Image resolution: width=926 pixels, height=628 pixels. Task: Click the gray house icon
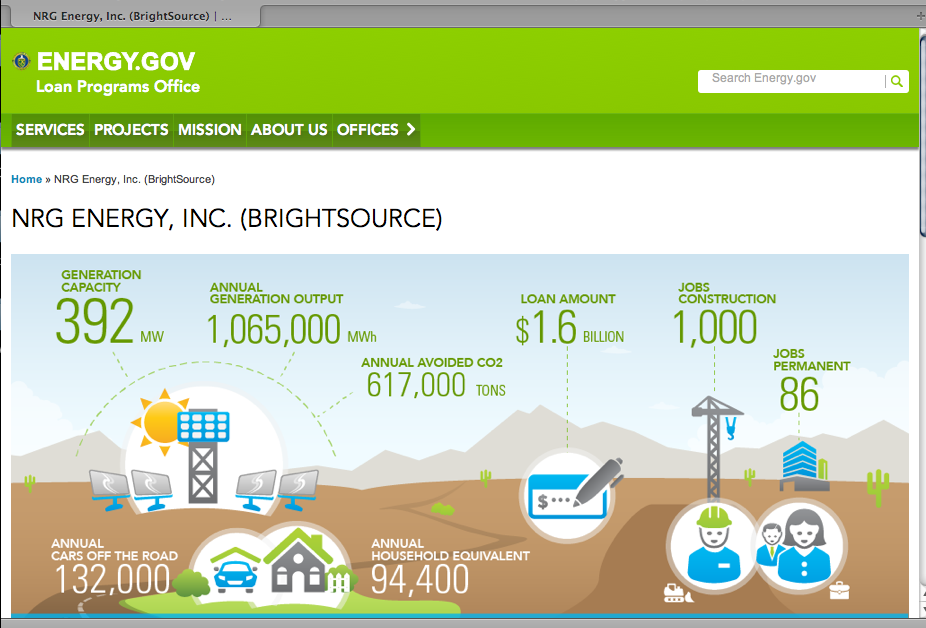click(x=298, y=559)
